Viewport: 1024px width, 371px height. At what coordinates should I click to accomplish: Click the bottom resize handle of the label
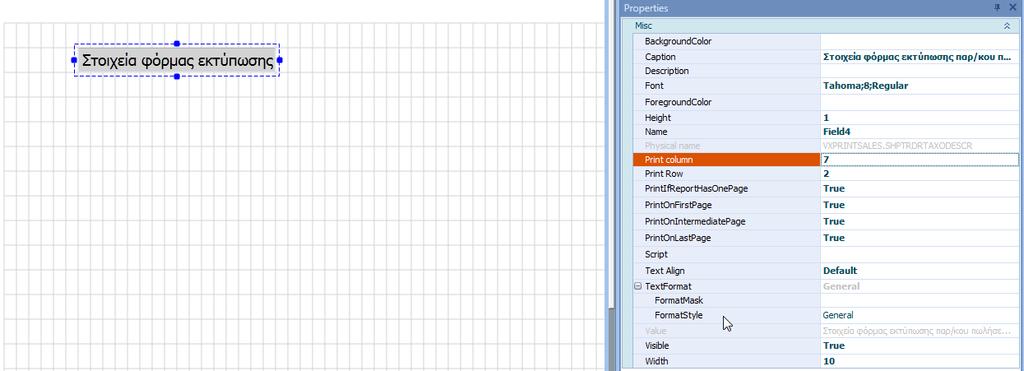[x=177, y=76]
